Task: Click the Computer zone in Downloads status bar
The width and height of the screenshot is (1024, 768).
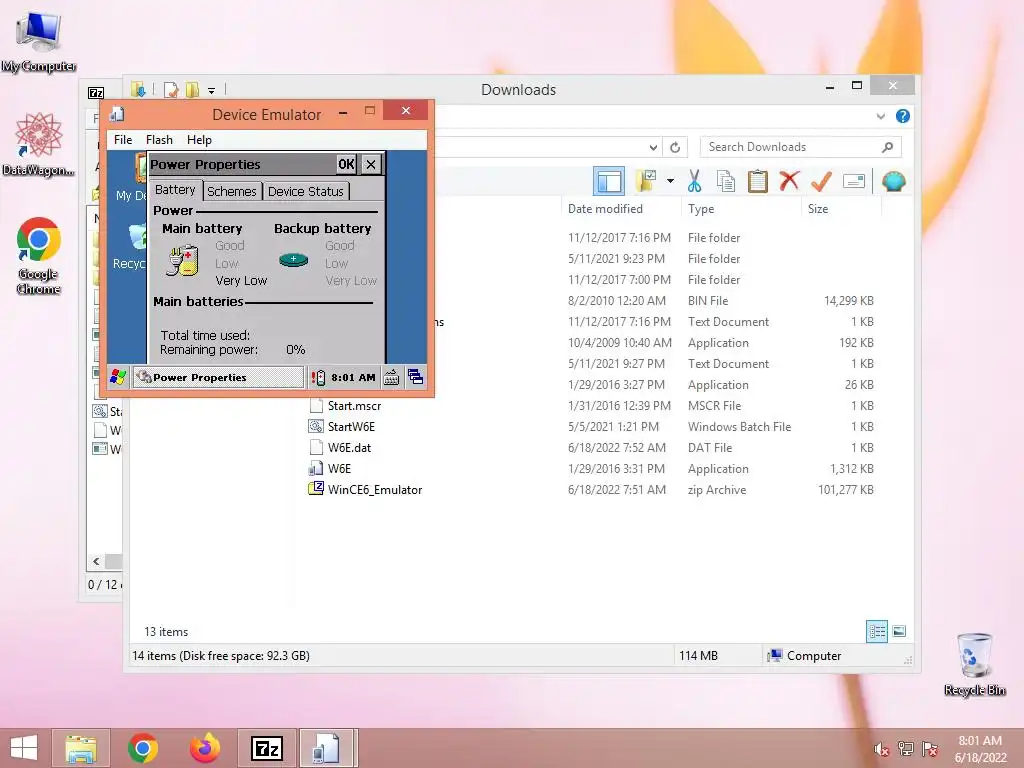Action: (805, 656)
